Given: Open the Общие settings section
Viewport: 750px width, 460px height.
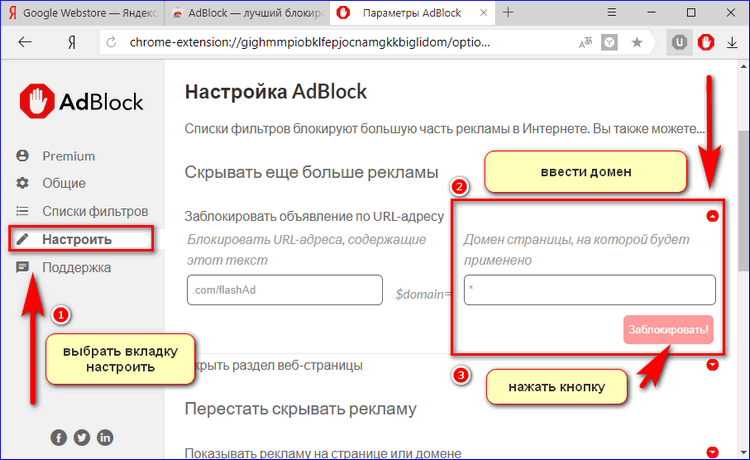Looking at the screenshot, I should coord(64,183).
